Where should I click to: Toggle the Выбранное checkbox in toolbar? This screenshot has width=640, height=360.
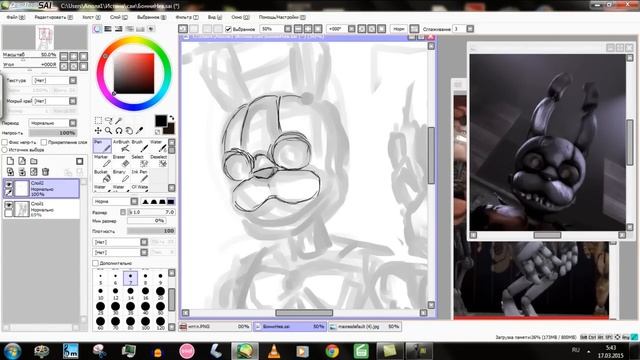(x=228, y=29)
